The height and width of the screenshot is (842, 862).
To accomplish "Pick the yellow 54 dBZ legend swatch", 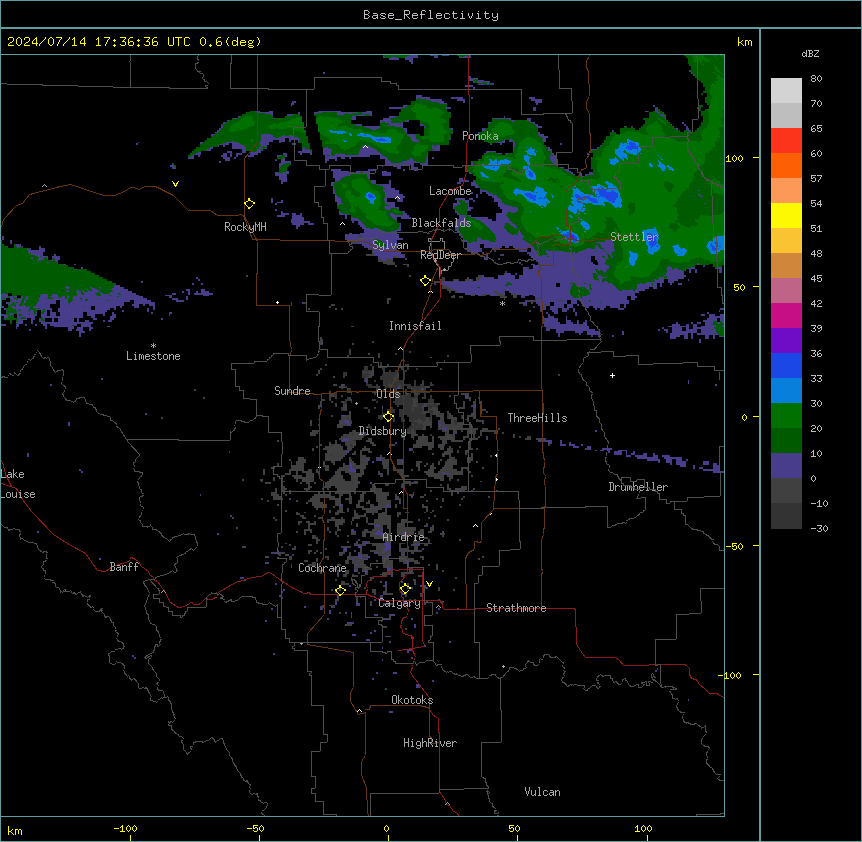I will coord(786,215).
